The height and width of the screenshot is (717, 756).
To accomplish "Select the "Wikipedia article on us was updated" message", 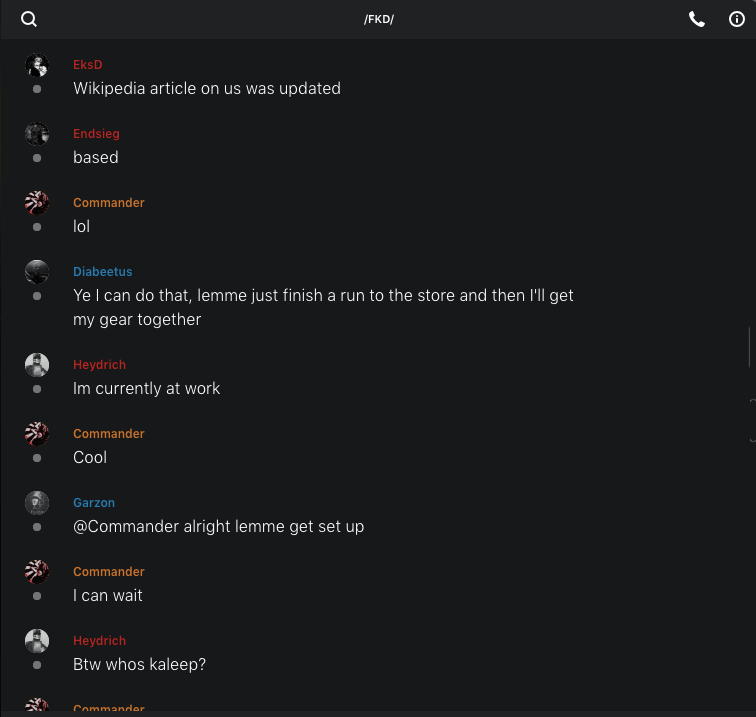I will click(x=207, y=88).
